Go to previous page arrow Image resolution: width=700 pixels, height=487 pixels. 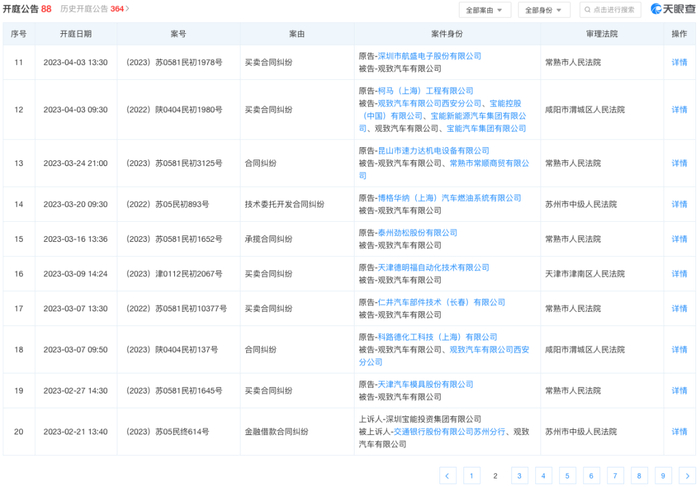coord(448,476)
